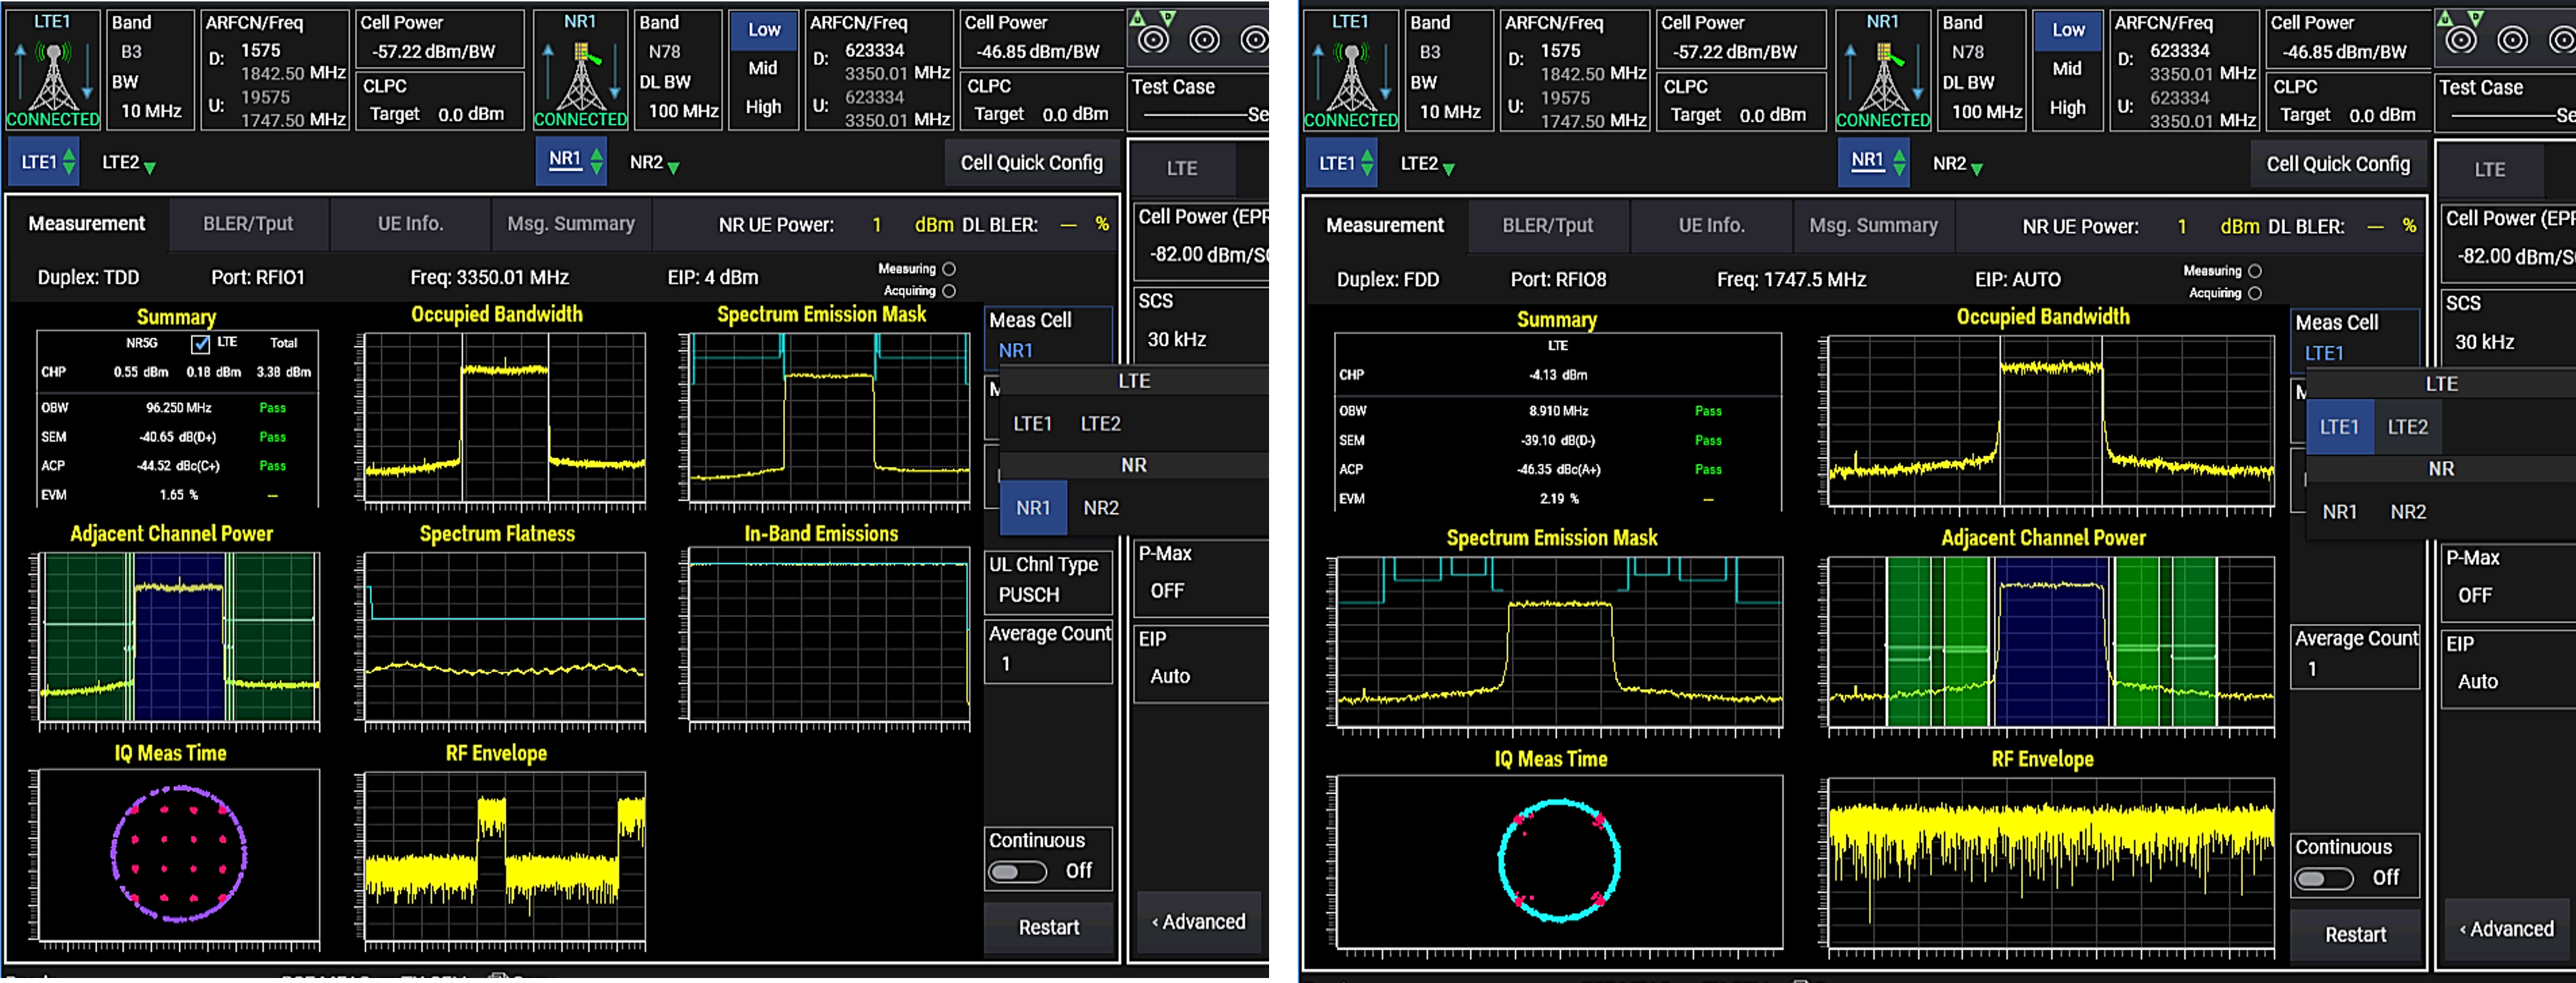Open the Spectrum Flatness graph

[x=503, y=638]
